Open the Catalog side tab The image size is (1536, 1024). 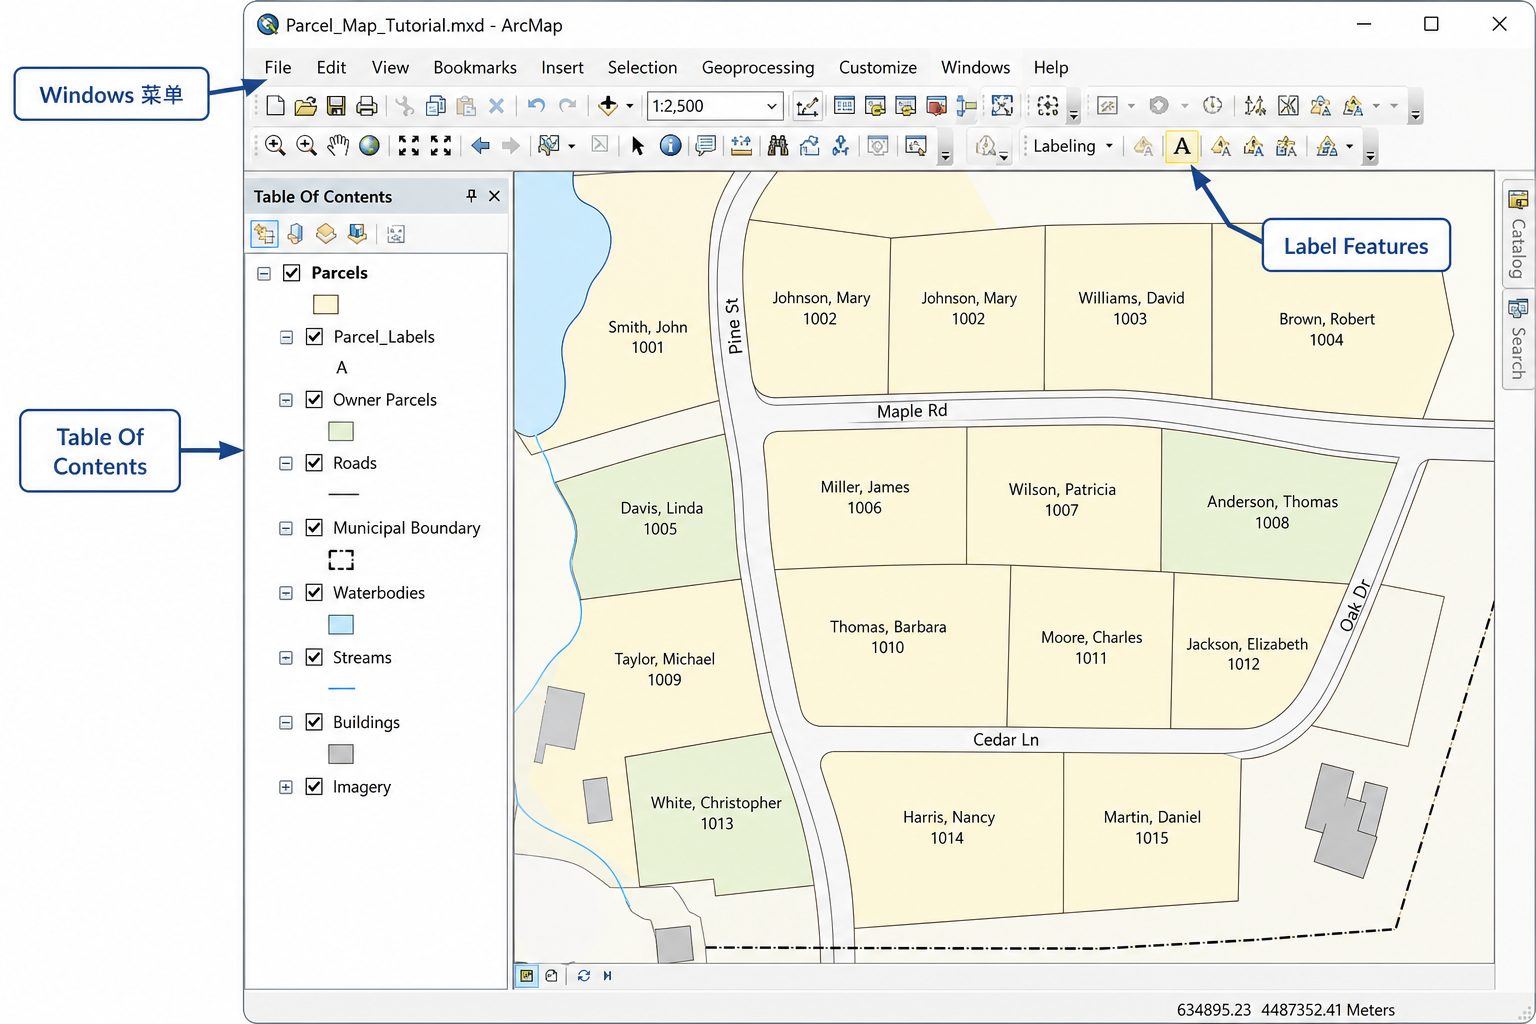1517,234
